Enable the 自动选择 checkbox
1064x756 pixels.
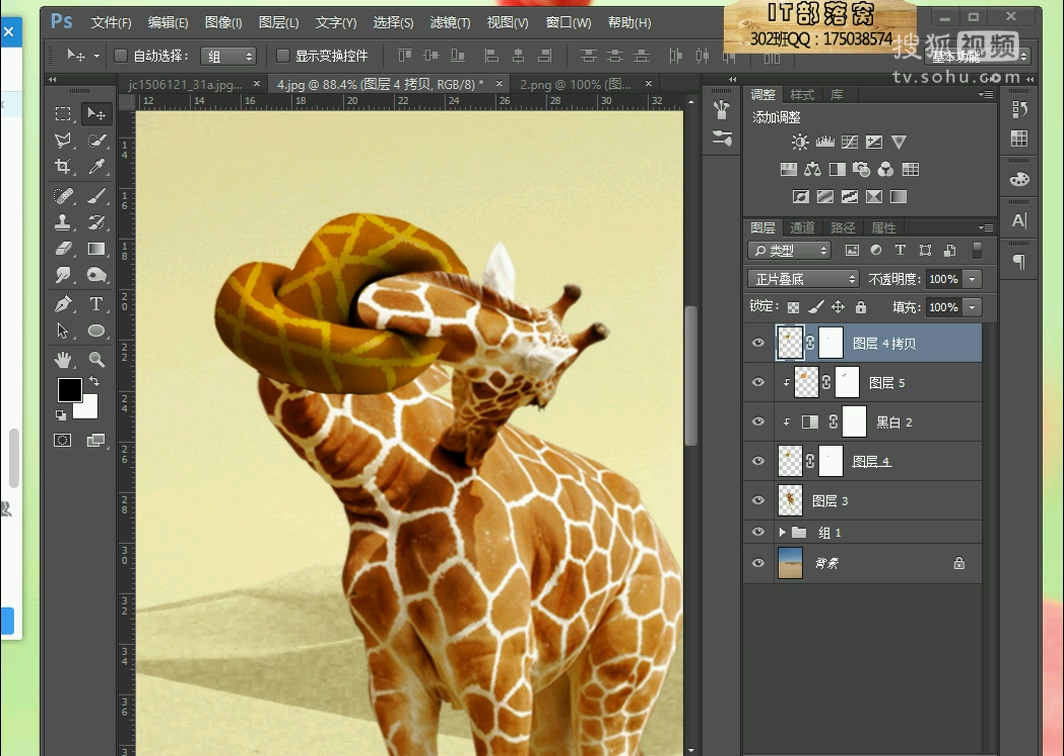pos(121,56)
